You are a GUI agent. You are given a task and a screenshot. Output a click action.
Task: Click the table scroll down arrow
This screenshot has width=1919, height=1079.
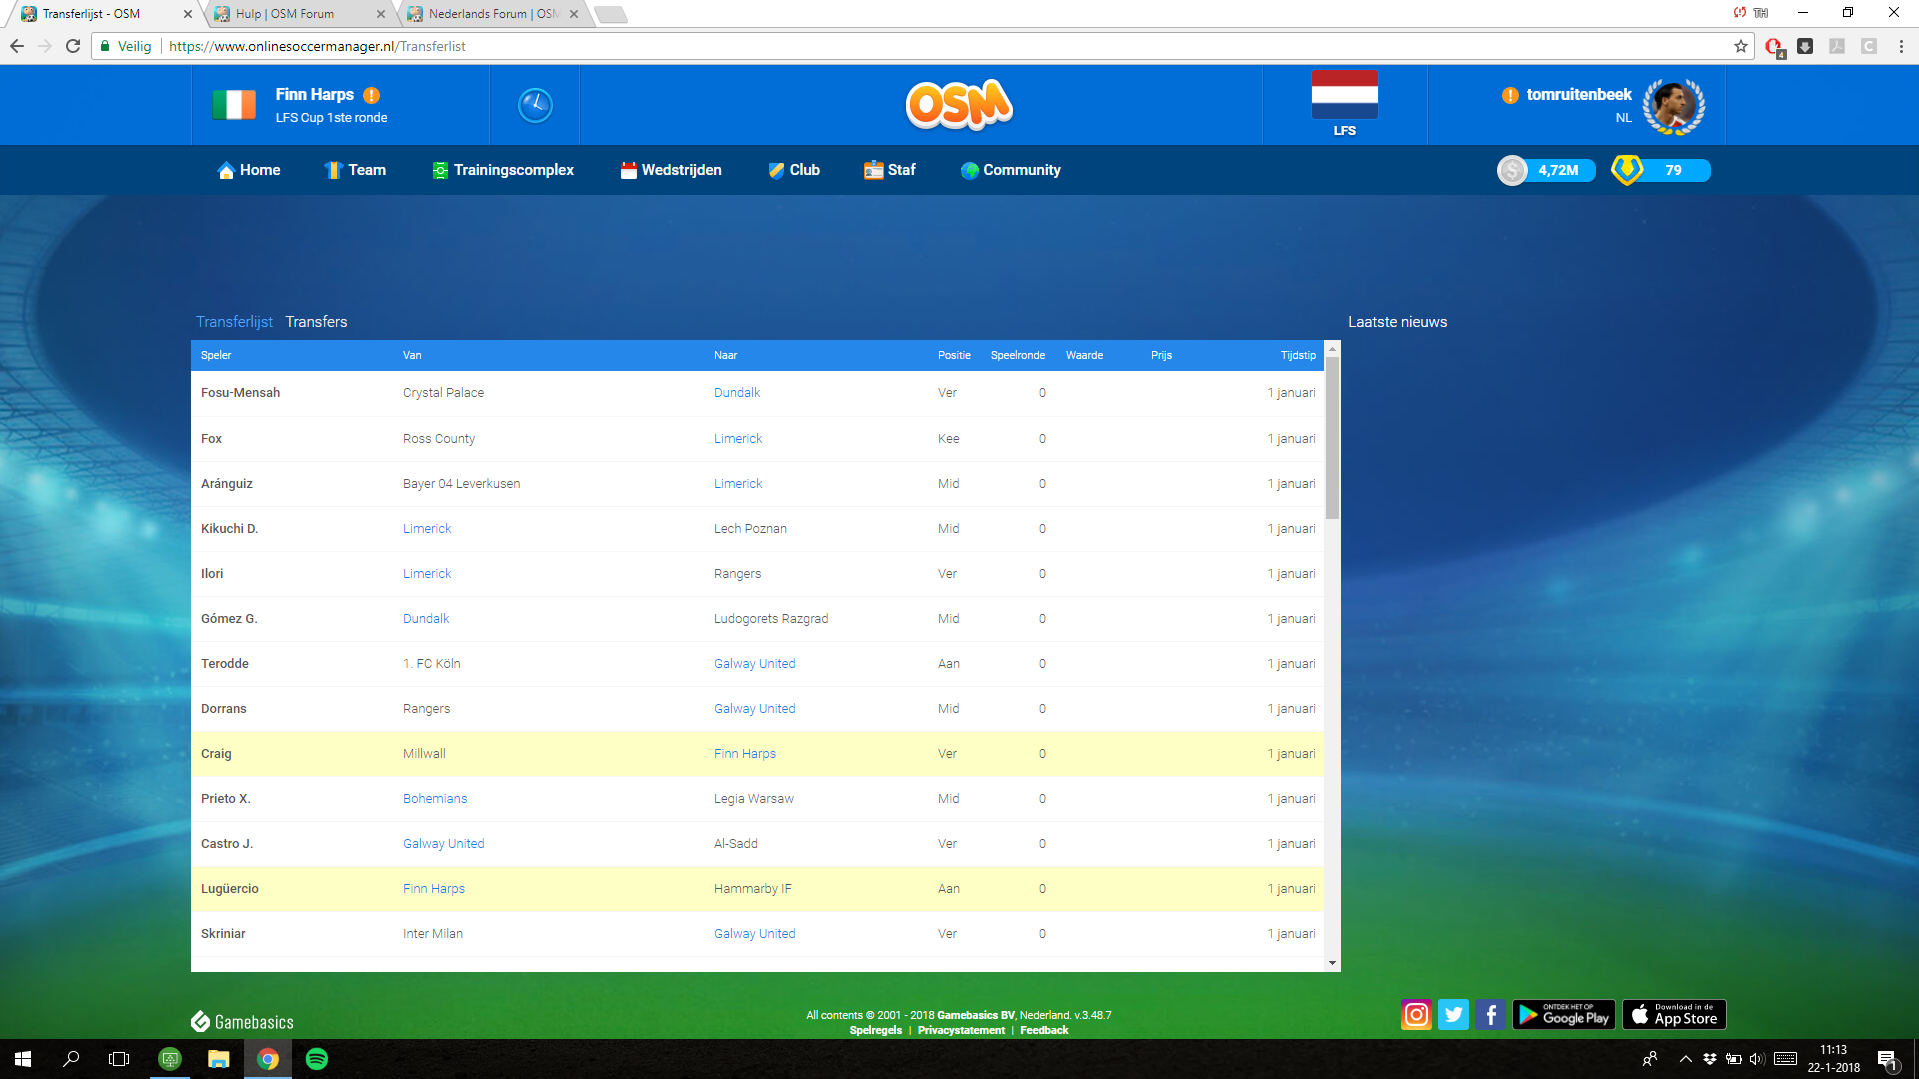(x=1332, y=963)
